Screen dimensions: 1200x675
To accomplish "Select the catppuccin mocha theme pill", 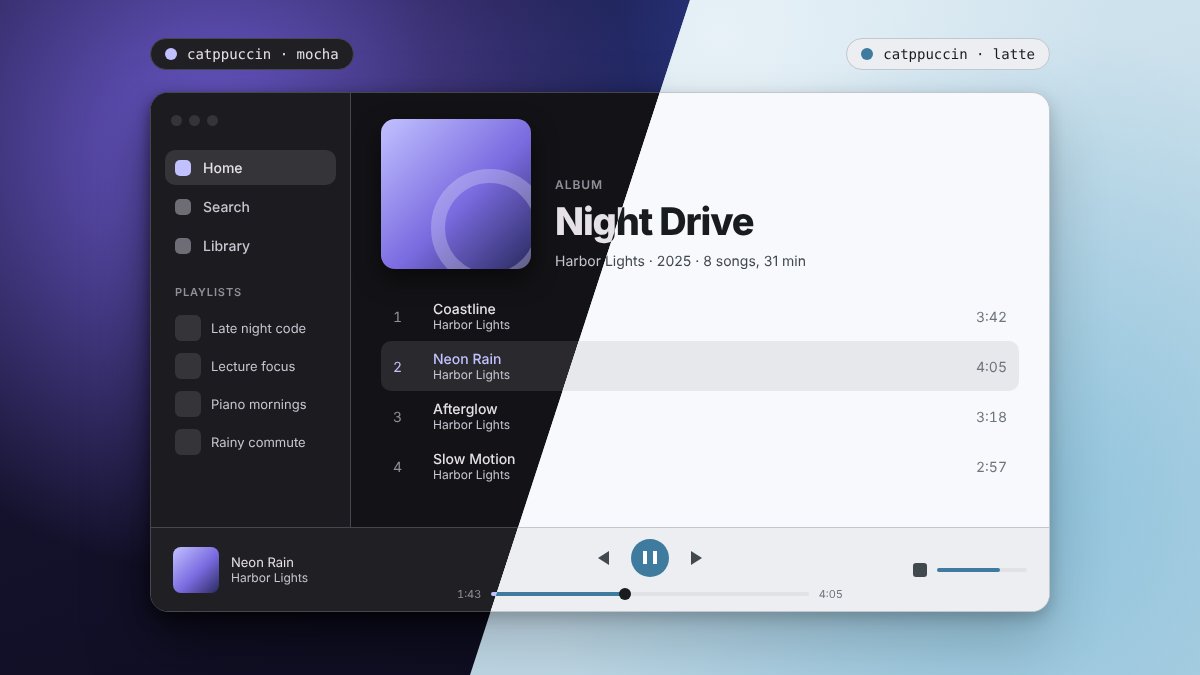I will [x=252, y=54].
